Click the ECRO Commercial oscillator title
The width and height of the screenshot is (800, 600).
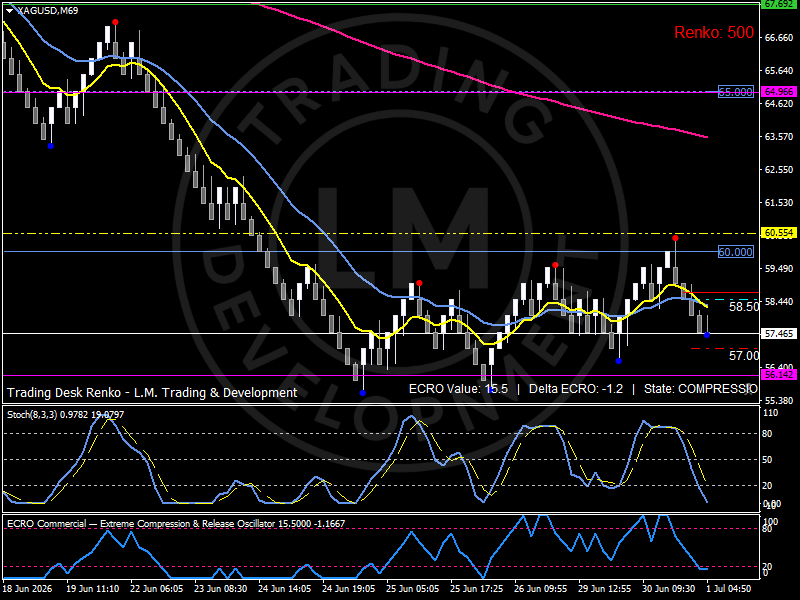pos(176,523)
